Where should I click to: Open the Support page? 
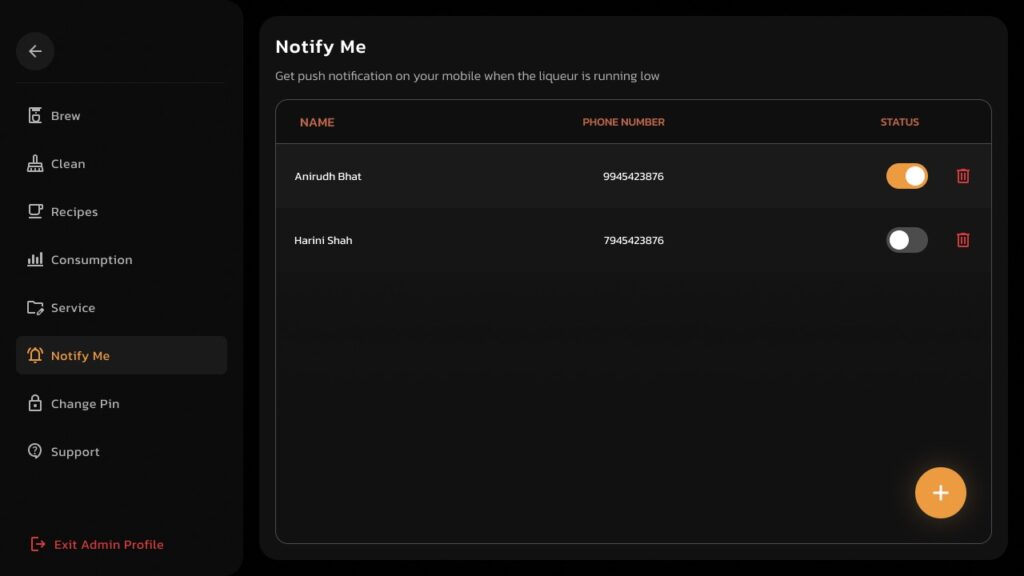74,452
